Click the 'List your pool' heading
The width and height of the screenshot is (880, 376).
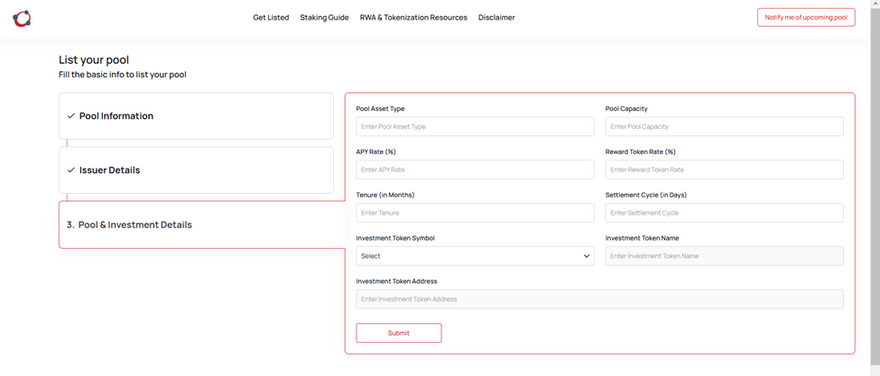(x=94, y=60)
